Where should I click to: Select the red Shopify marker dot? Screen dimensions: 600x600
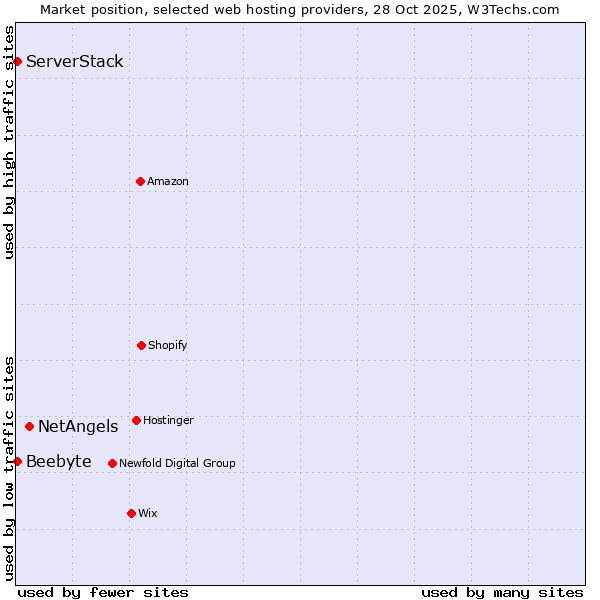tap(141, 345)
